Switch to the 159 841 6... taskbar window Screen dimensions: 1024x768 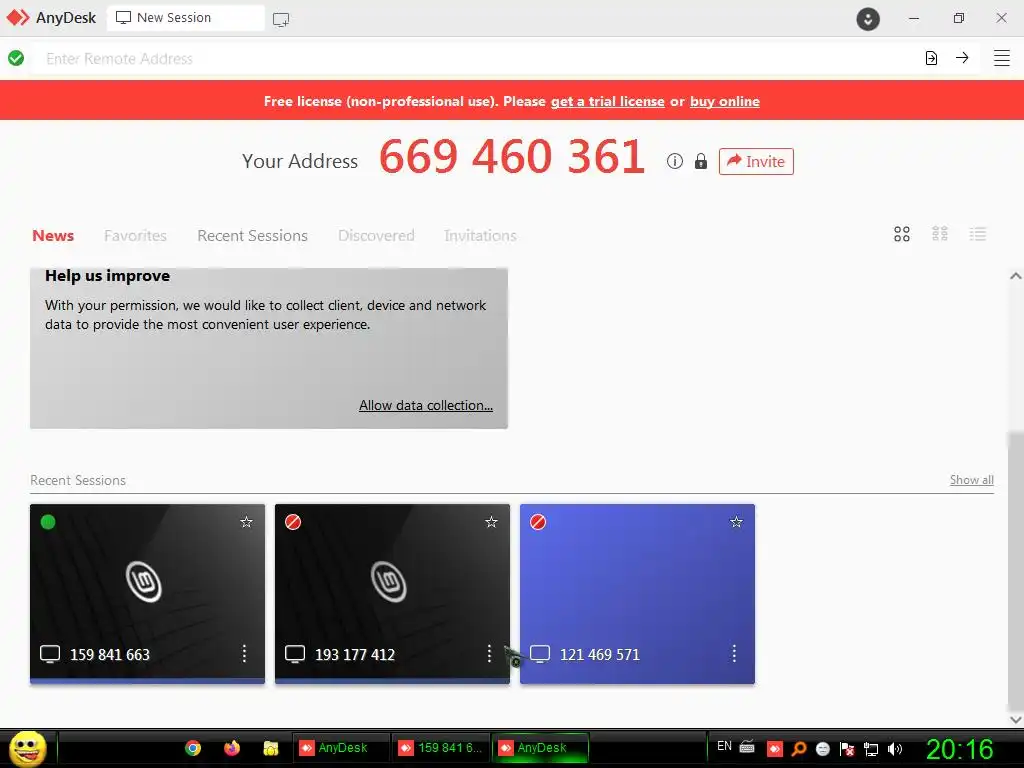[x=441, y=748]
